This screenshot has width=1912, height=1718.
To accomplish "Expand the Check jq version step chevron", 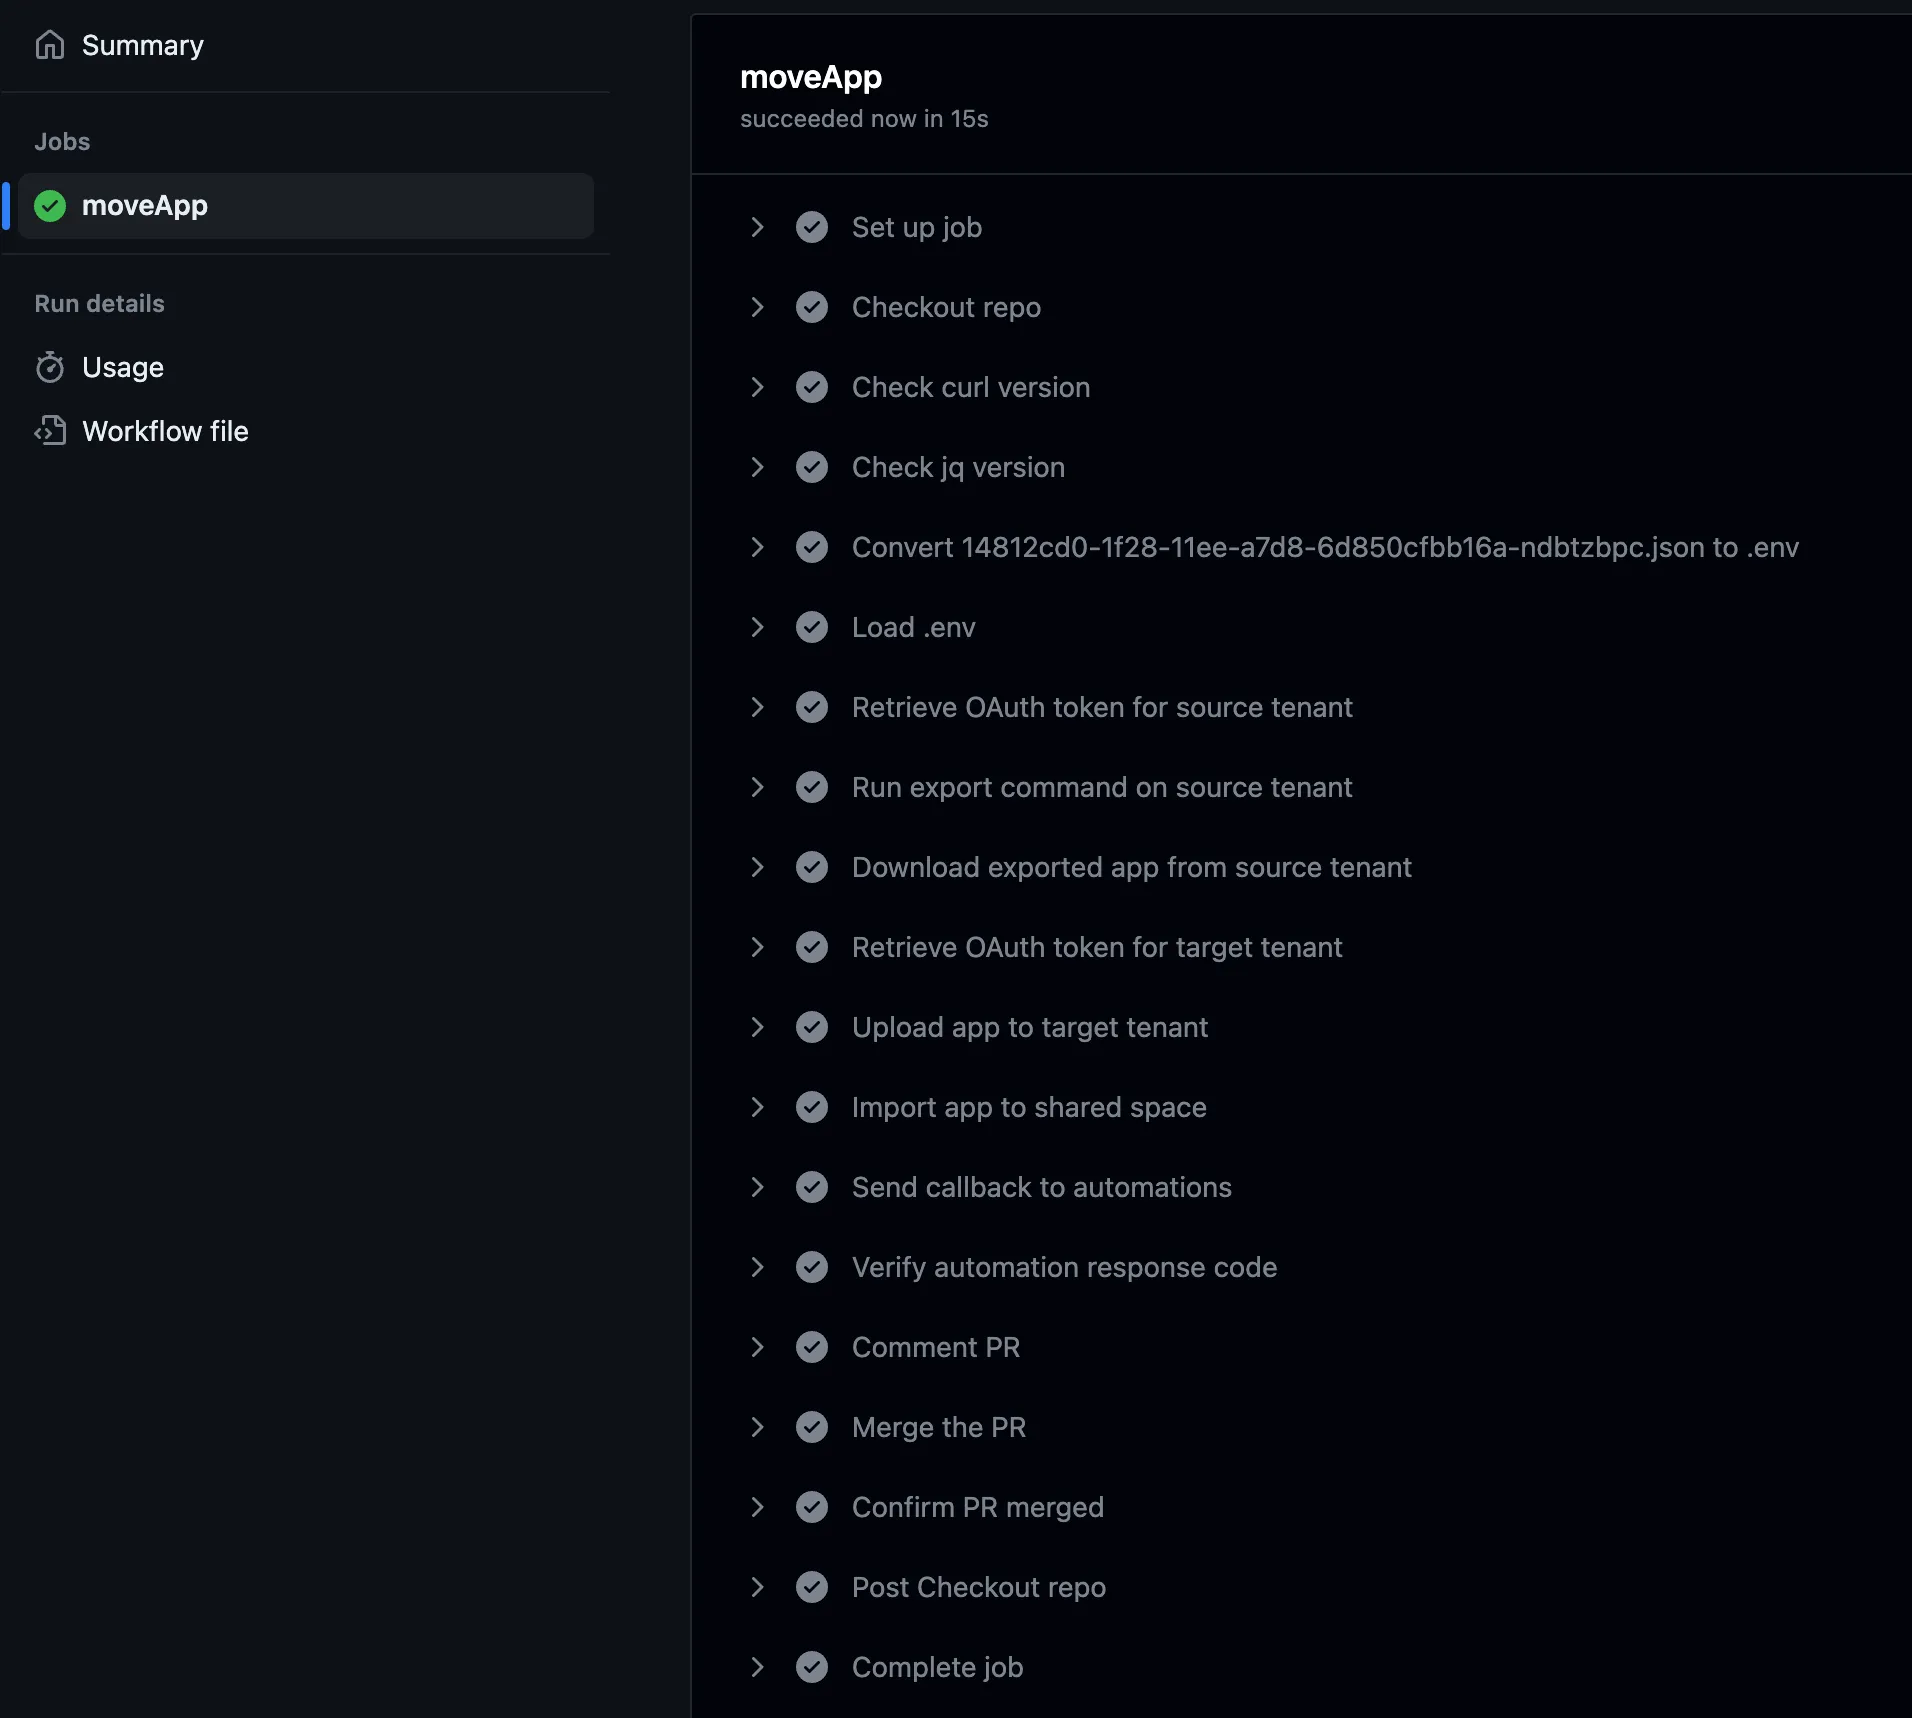I will coord(757,467).
